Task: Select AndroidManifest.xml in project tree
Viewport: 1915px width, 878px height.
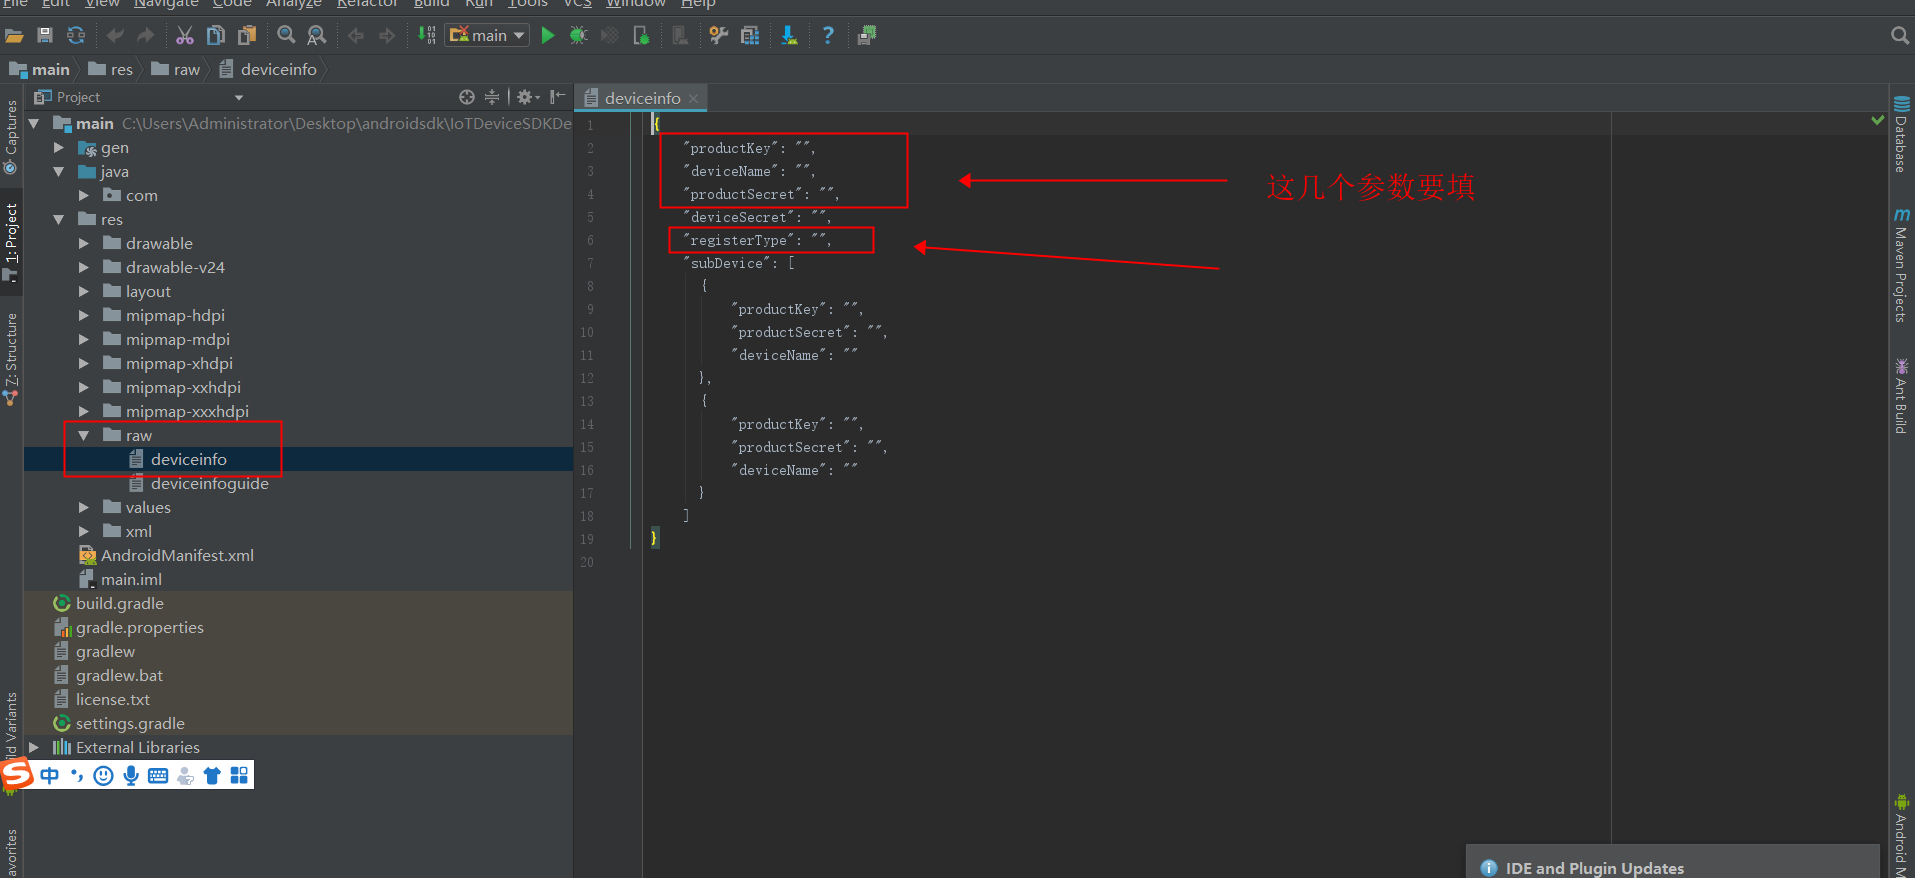Action: click(x=177, y=556)
